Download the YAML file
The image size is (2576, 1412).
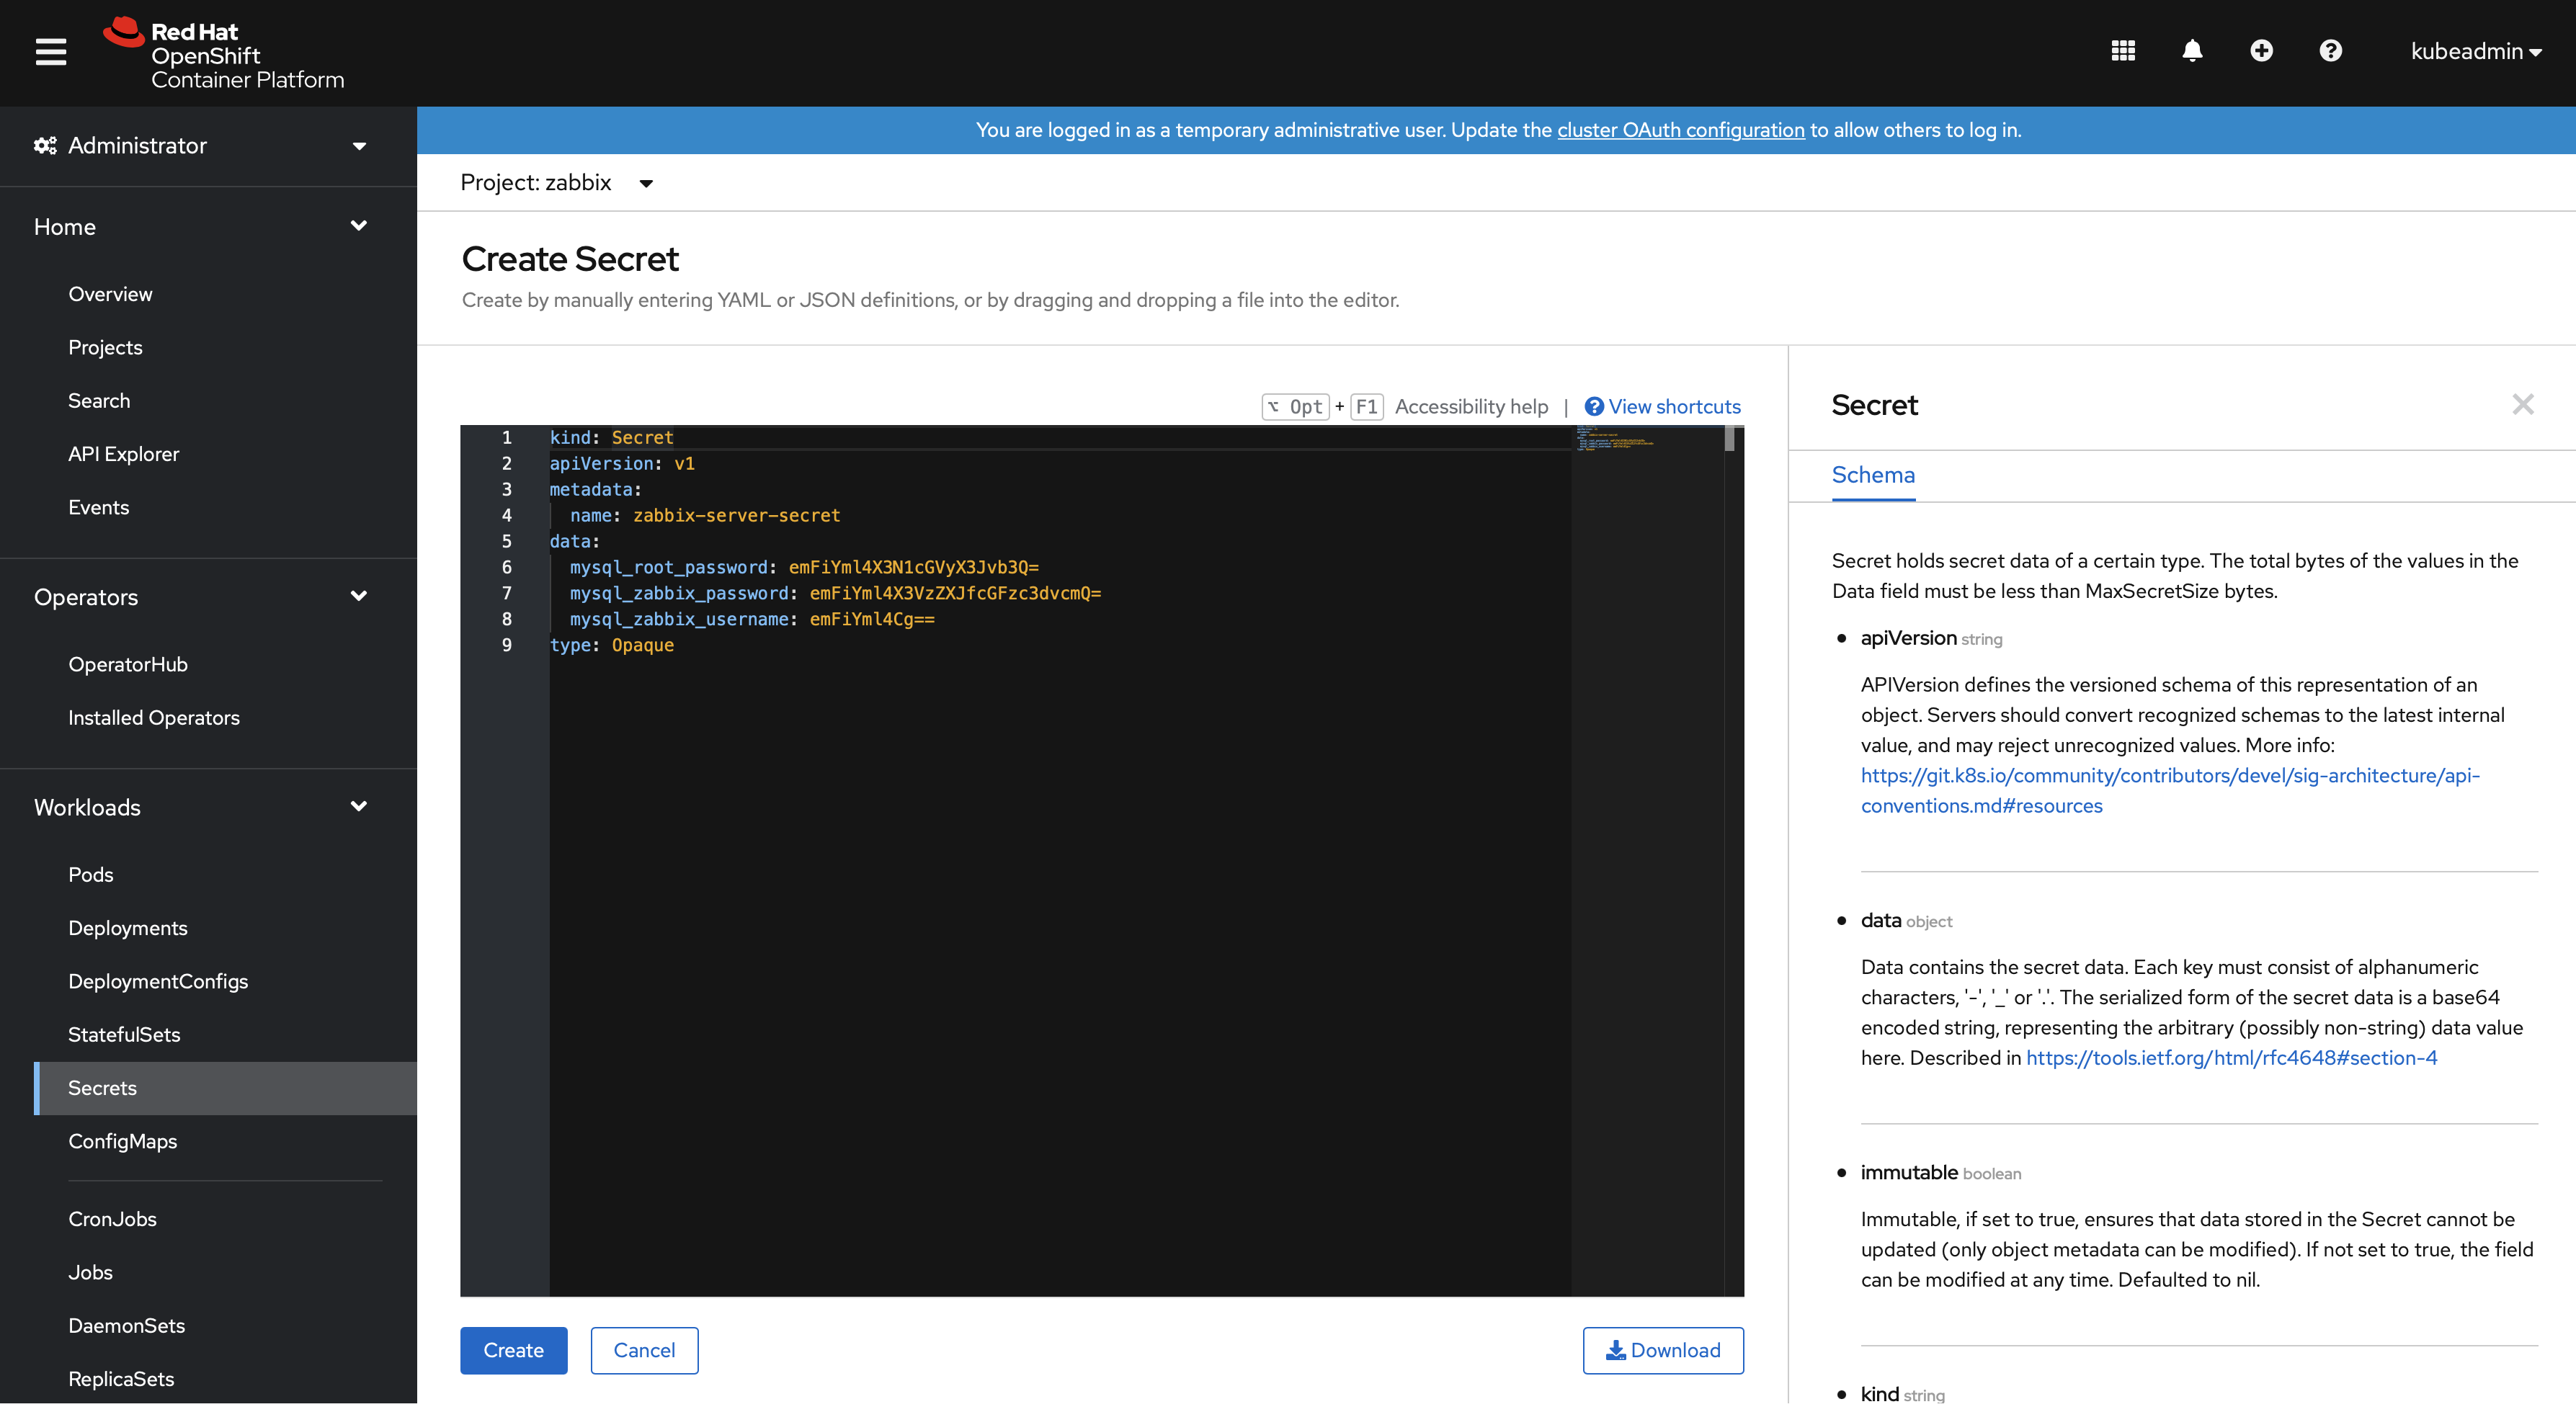click(1663, 1351)
